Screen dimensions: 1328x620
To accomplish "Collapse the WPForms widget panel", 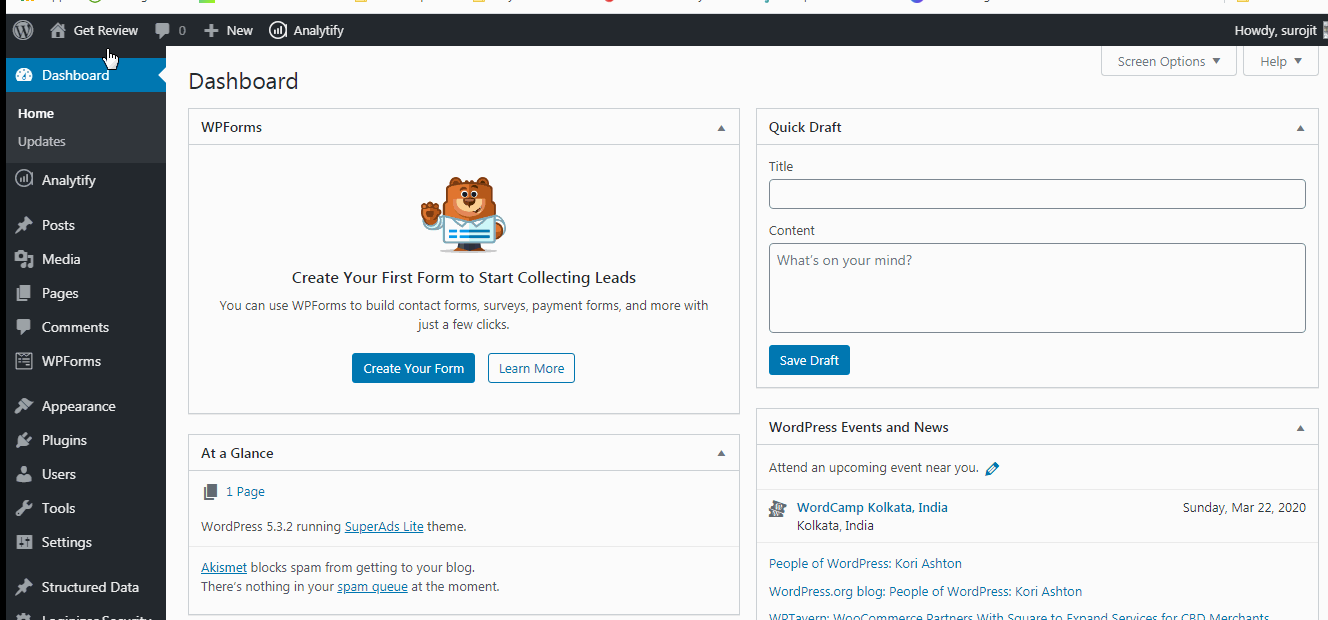I will coord(721,128).
